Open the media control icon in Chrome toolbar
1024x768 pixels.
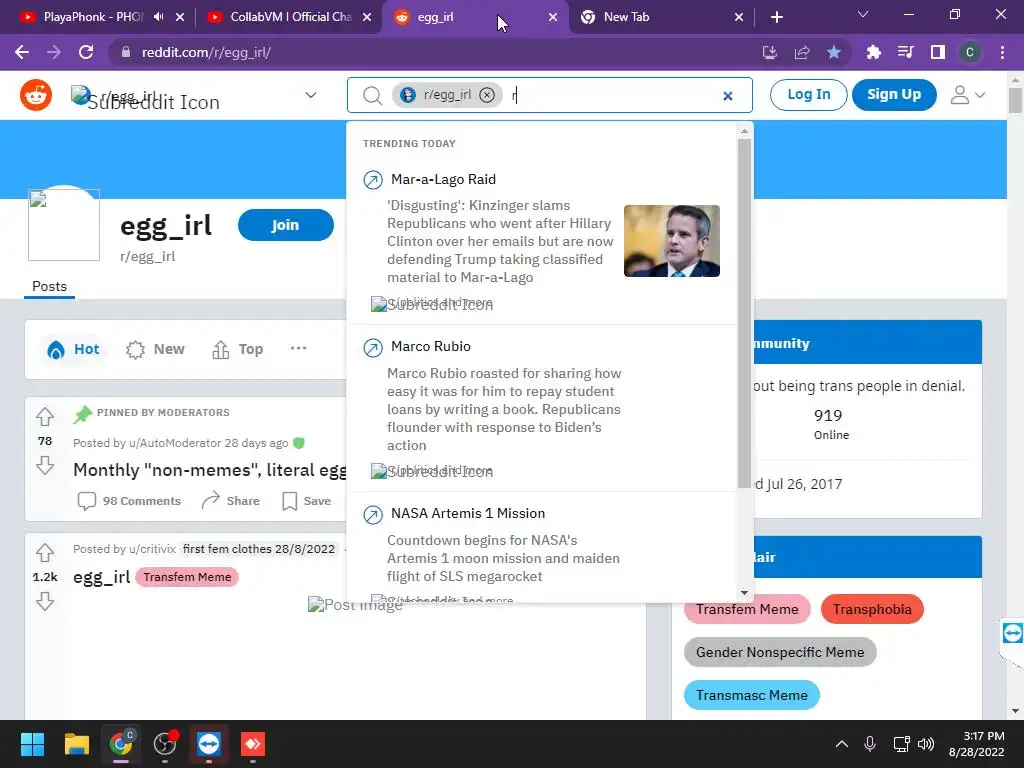[x=905, y=52]
